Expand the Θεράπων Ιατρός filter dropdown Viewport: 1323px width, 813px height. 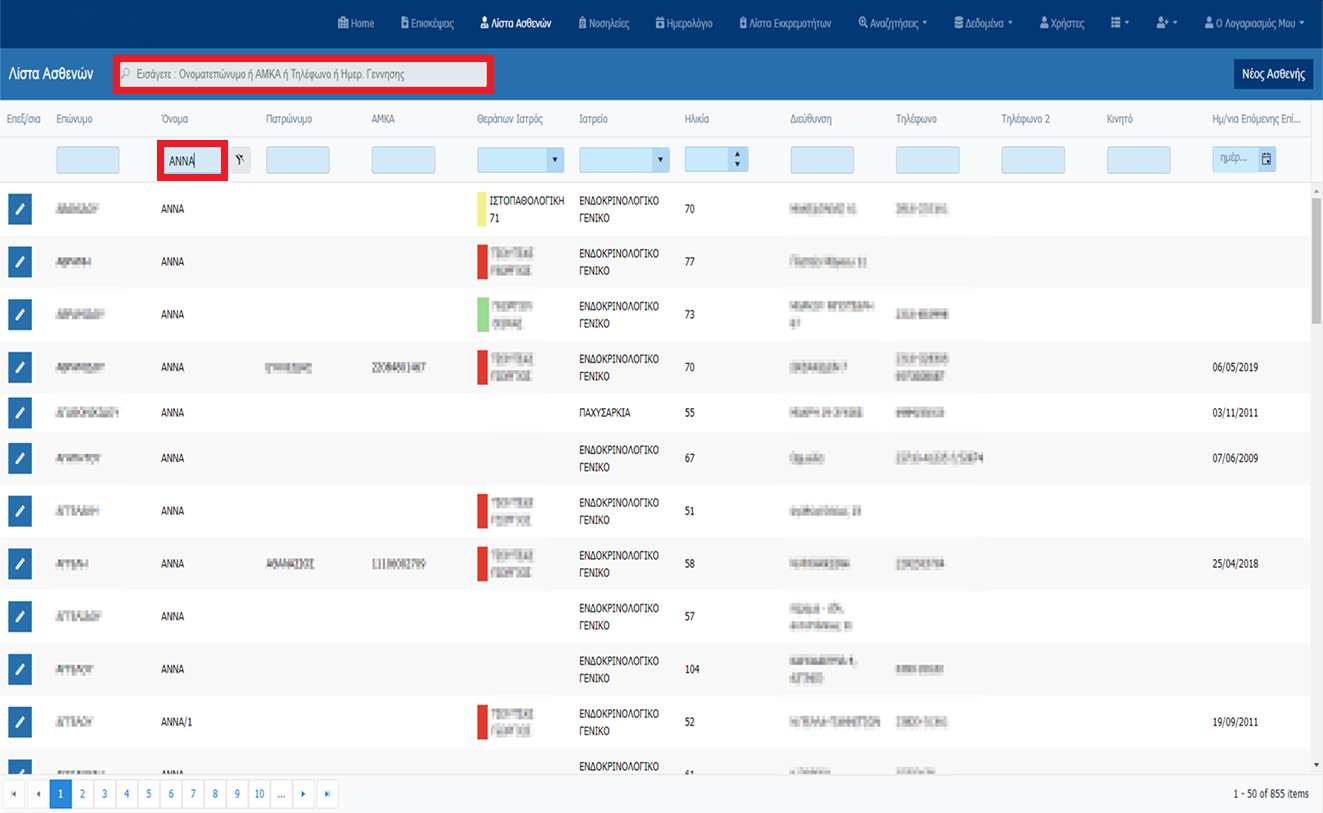[x=554, y=160]
